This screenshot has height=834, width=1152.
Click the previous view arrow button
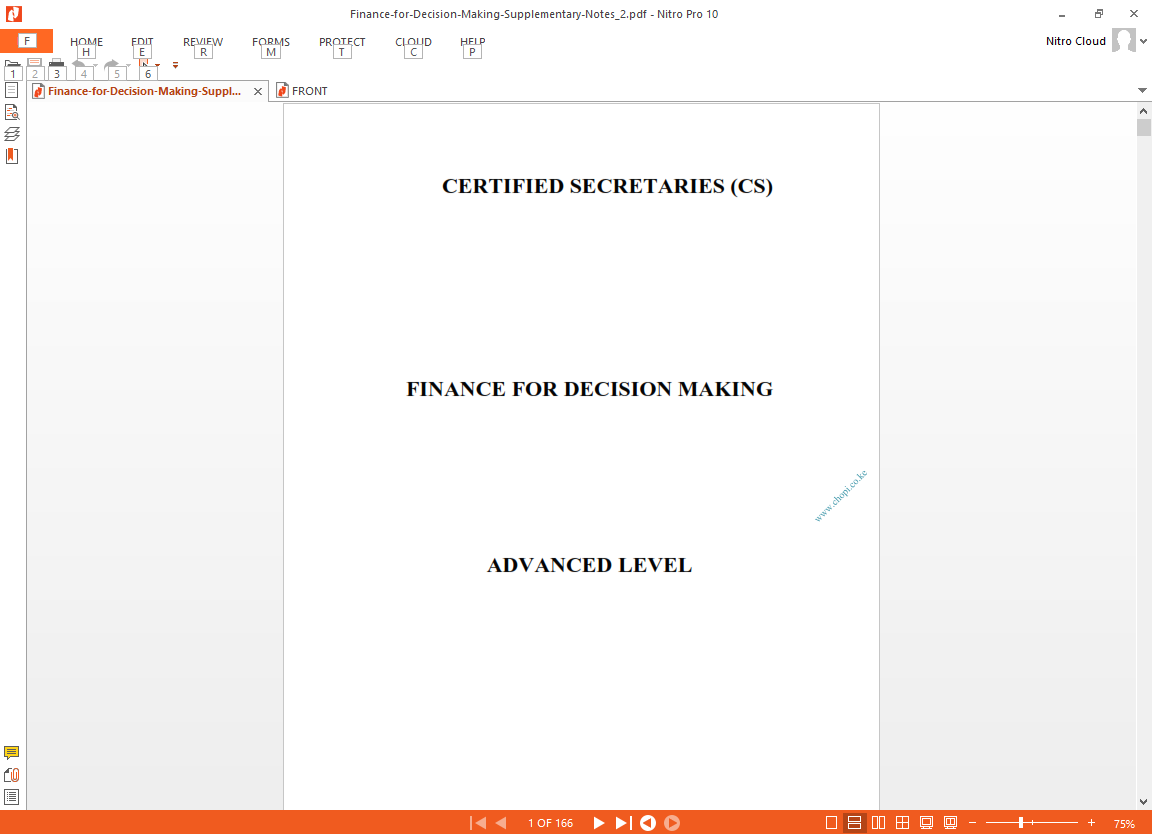[648, 823]
